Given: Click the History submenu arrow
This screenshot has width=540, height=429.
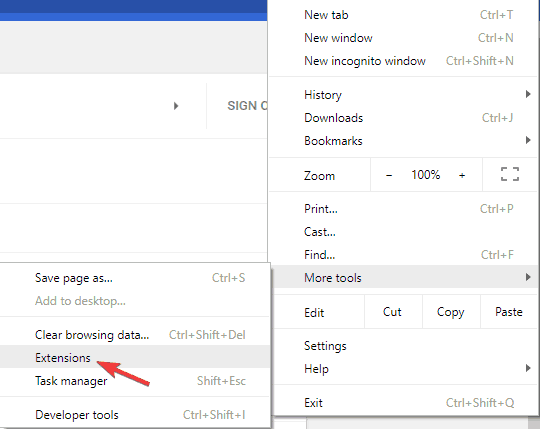Looking at the screenshot, I should (x=528, y=94).
